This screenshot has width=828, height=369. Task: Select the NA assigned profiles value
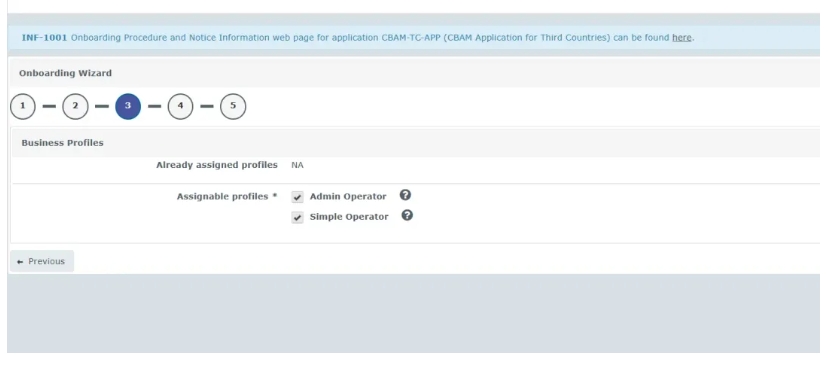point(297,165)
